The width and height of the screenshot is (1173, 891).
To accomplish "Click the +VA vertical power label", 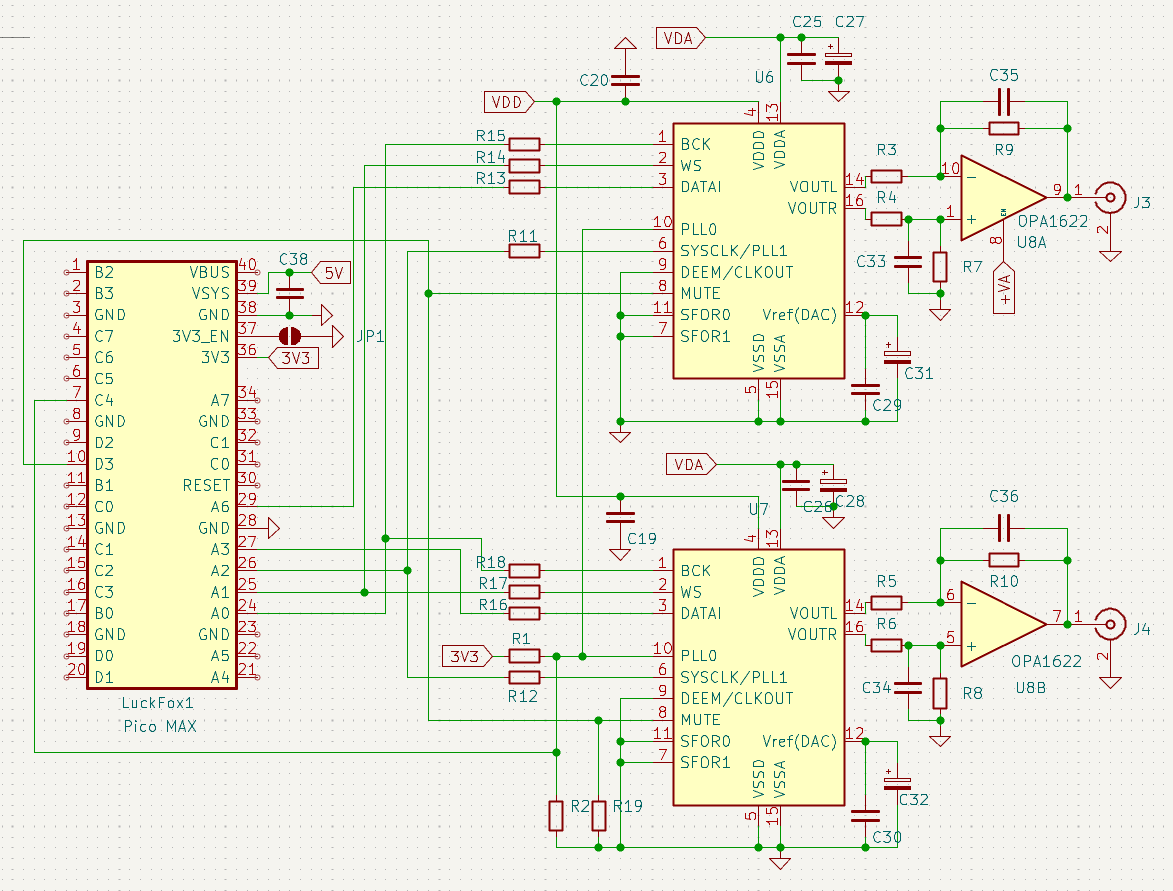I will pyautogui.click(x=1004, y=290).
